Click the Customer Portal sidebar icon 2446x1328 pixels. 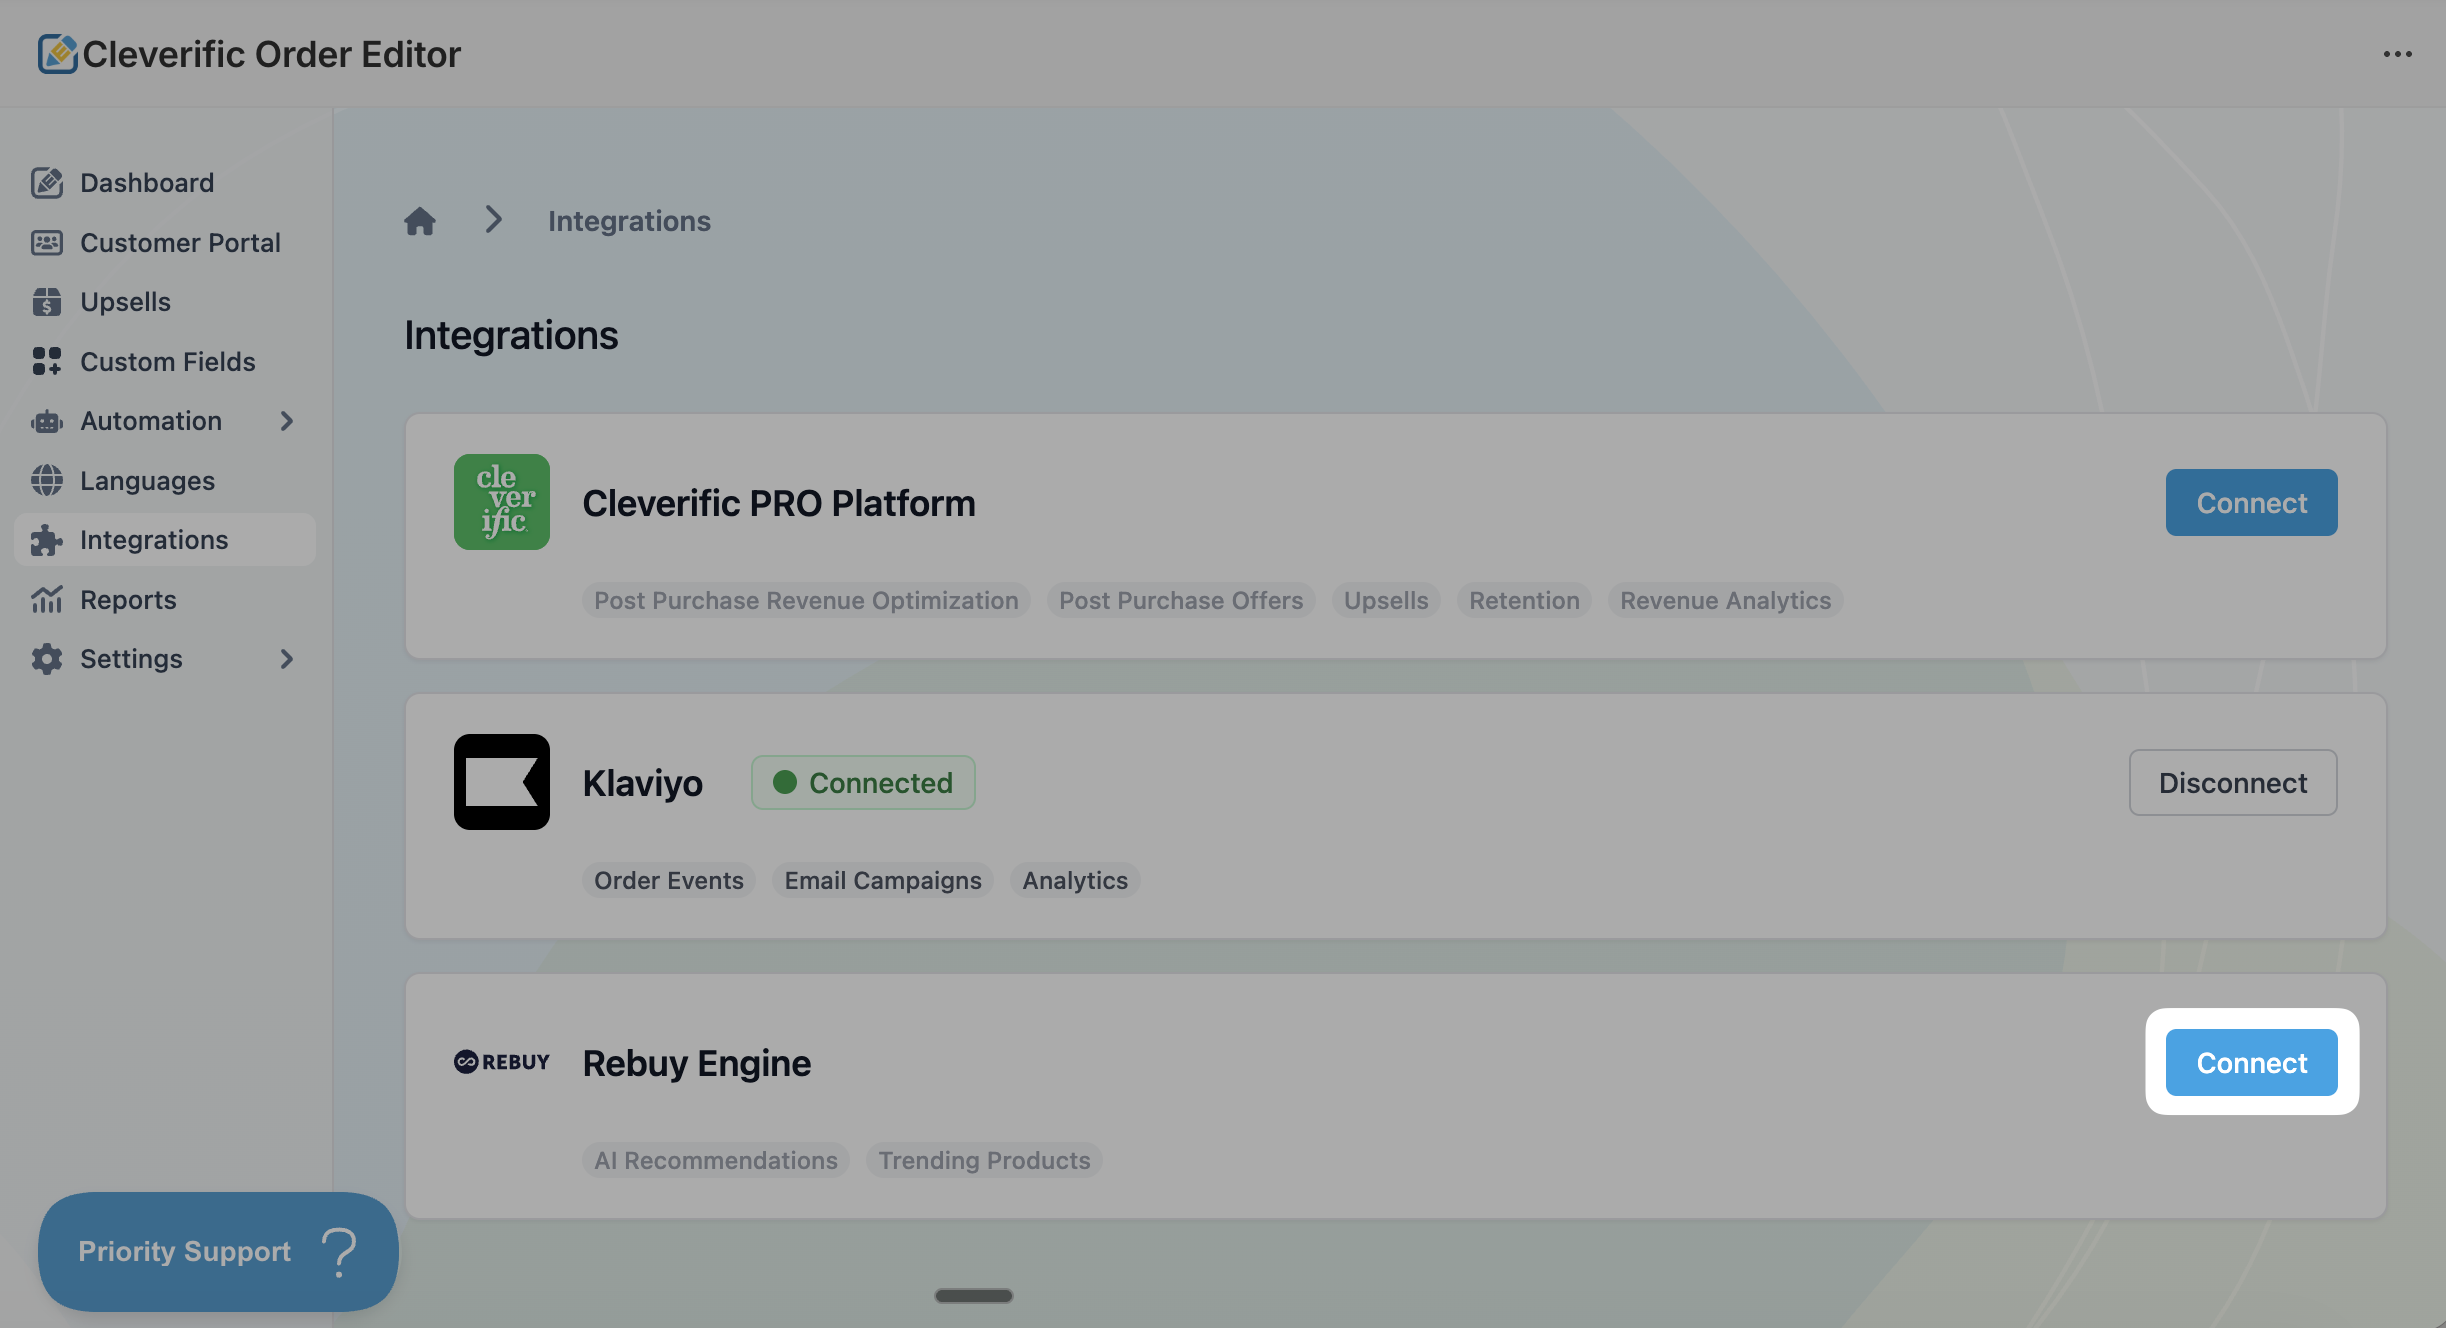pyautogui.click(x=47, y=243)
